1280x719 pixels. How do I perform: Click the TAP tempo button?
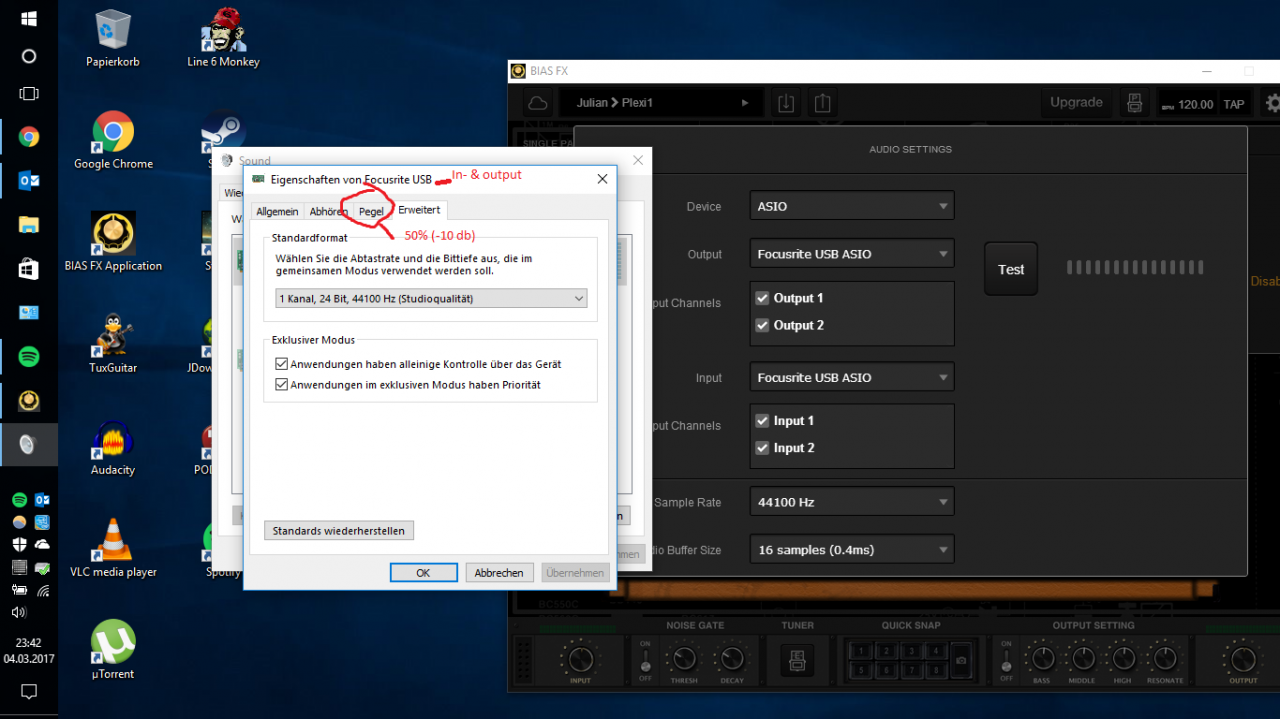click(1234, 104)
